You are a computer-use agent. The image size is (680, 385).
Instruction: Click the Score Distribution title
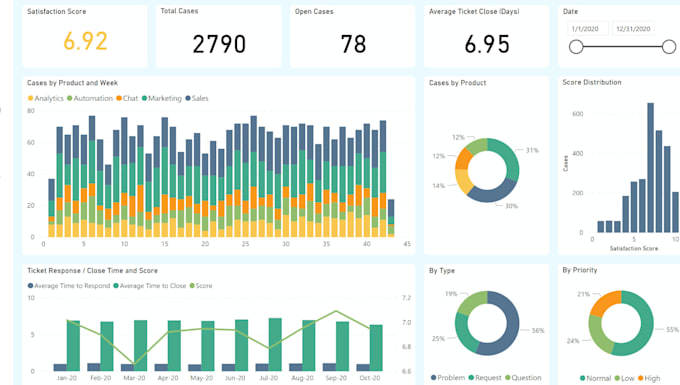click(x=592, y=82)
